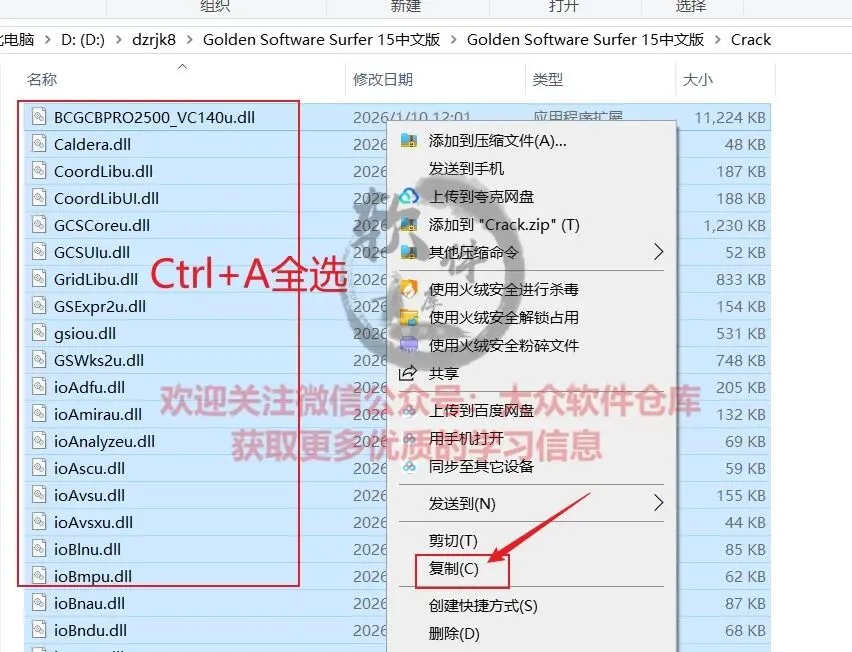The width and height of the screenshot is (852, 652).
Task: Click the GSWks2u.dll file icon
Action: 39,360
